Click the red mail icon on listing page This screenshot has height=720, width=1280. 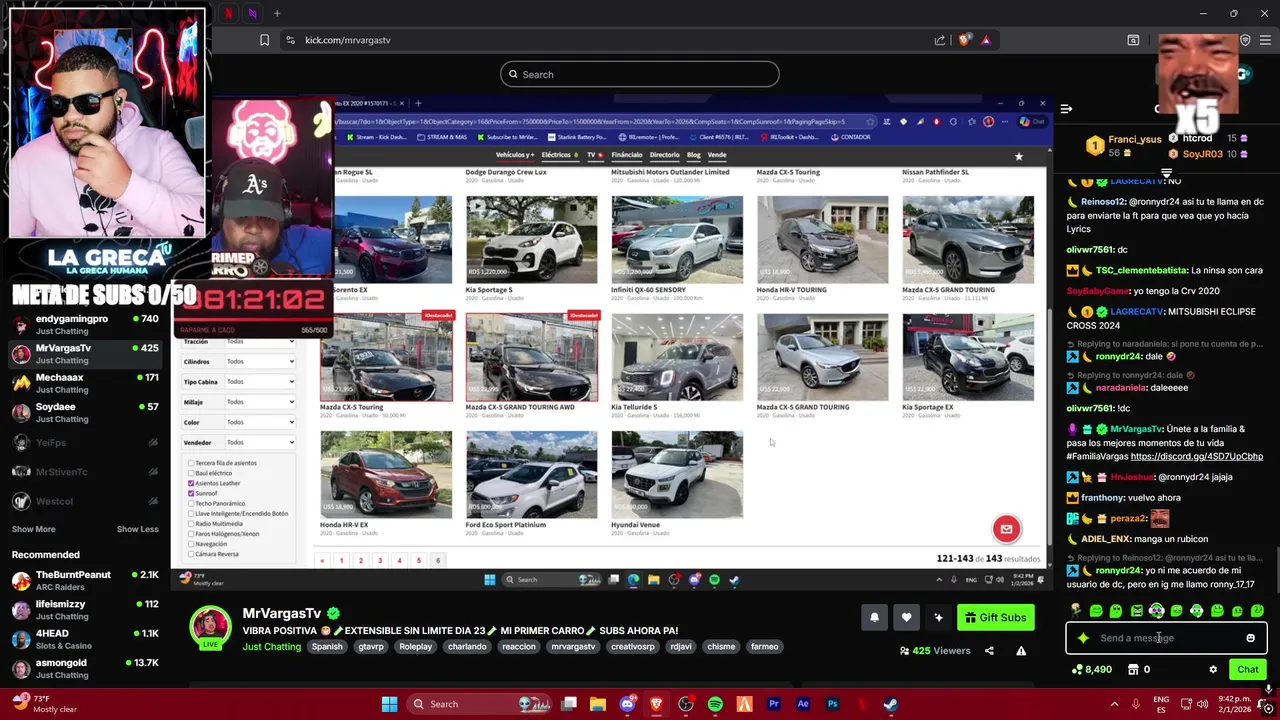[1006, 529]
